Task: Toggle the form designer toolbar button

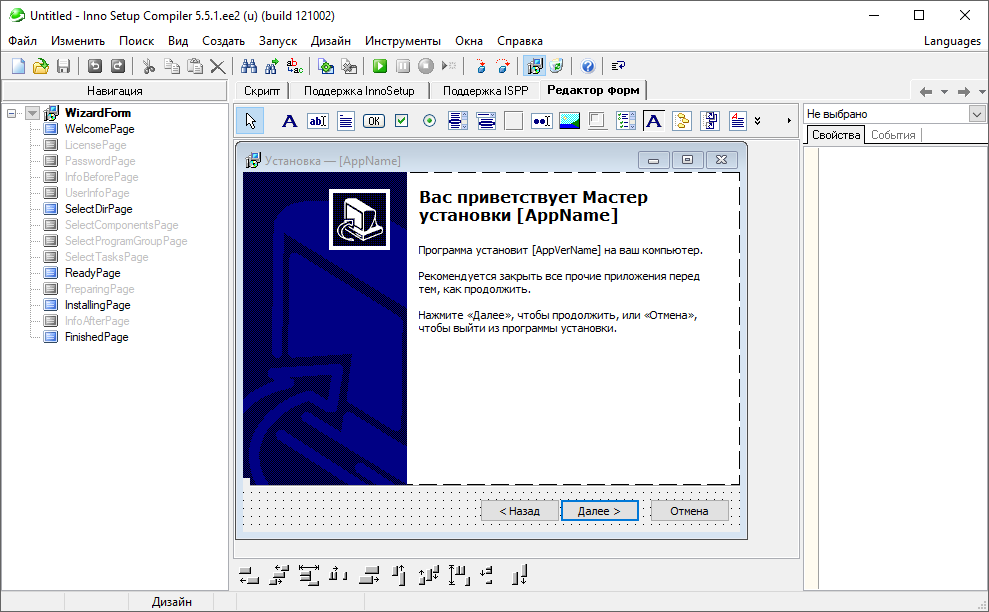Action: (x=534, y=66)
